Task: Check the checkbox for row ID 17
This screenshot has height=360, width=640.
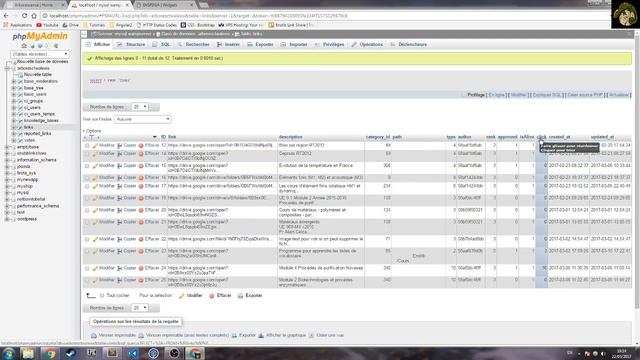Action: click(87, 187)
